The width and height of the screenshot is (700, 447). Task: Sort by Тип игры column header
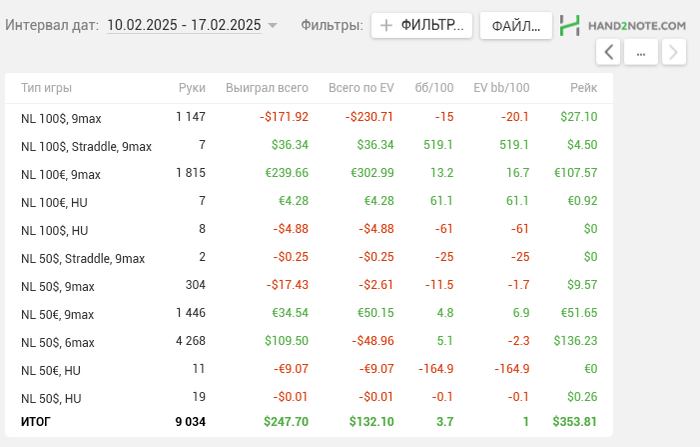(x=46, y=88)
